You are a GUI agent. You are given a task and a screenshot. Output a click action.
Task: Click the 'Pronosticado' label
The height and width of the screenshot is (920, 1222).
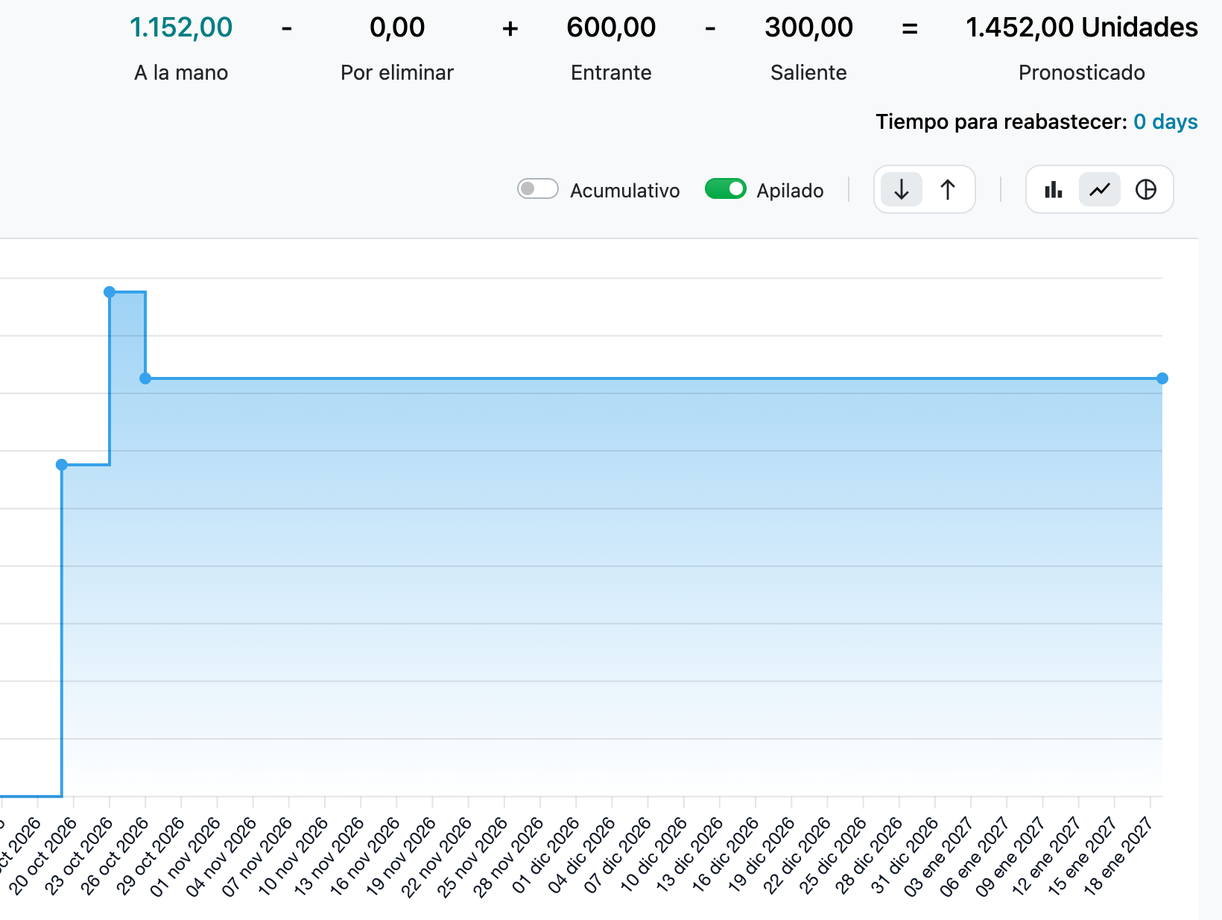pyautogui.click(x=1081, y=73)
